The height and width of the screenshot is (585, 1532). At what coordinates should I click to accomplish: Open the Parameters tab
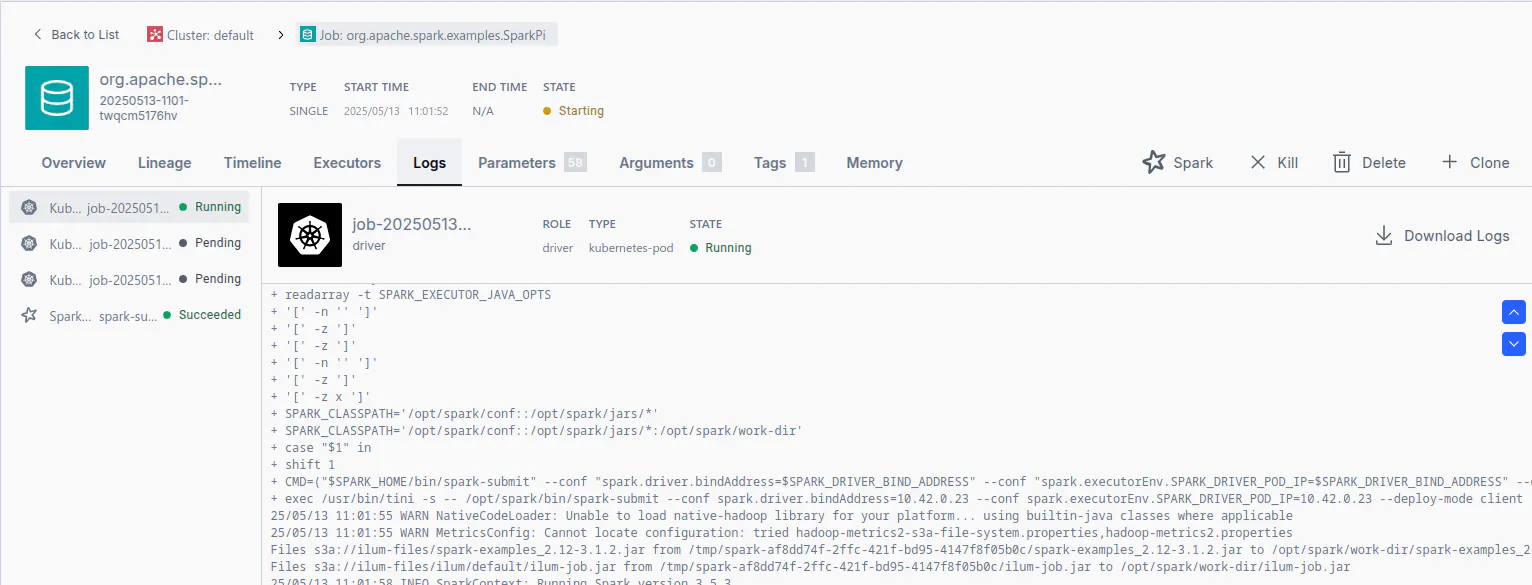pyautogui.click(x=516, y=163)
